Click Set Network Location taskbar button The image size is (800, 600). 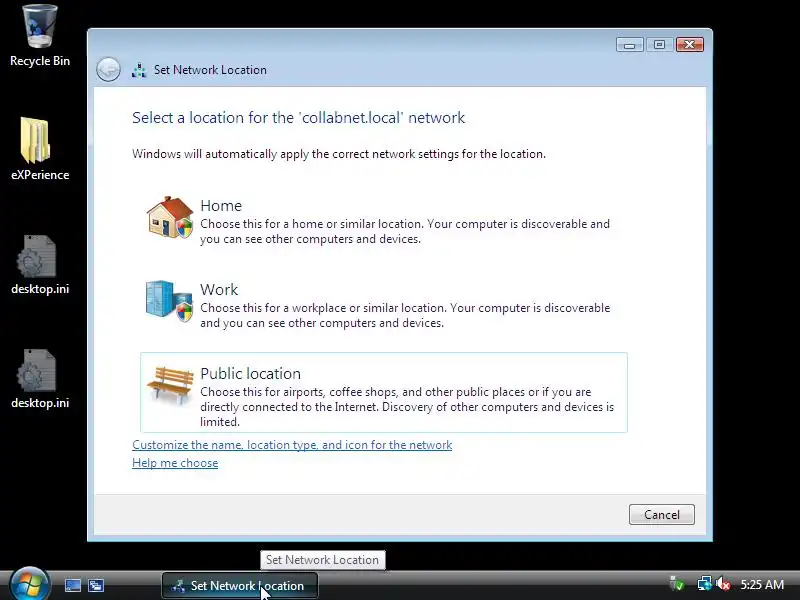pos(240,585)
